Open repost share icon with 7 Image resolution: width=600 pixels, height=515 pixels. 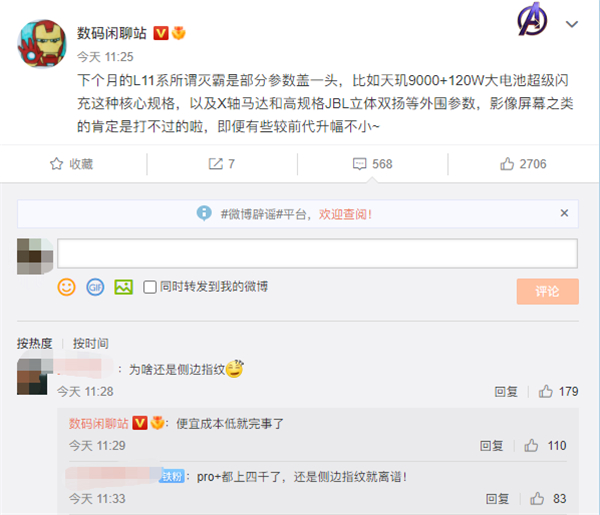(x=215, y=164)
